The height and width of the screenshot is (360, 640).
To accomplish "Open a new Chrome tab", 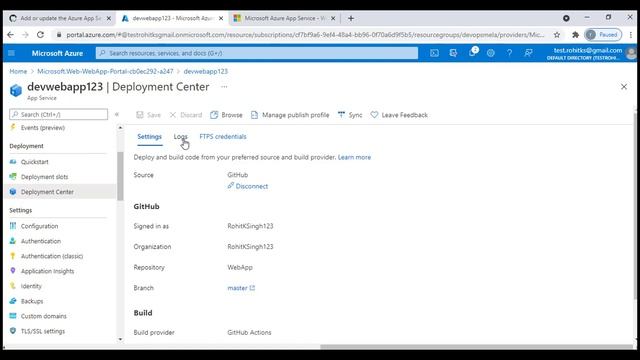I will pos(351,18).
